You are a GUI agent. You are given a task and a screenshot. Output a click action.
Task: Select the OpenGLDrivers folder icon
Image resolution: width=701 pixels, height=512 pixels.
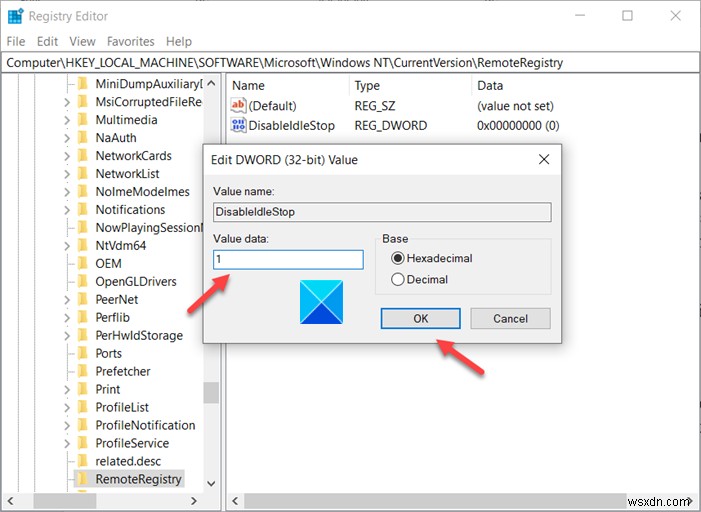point(83,281)
